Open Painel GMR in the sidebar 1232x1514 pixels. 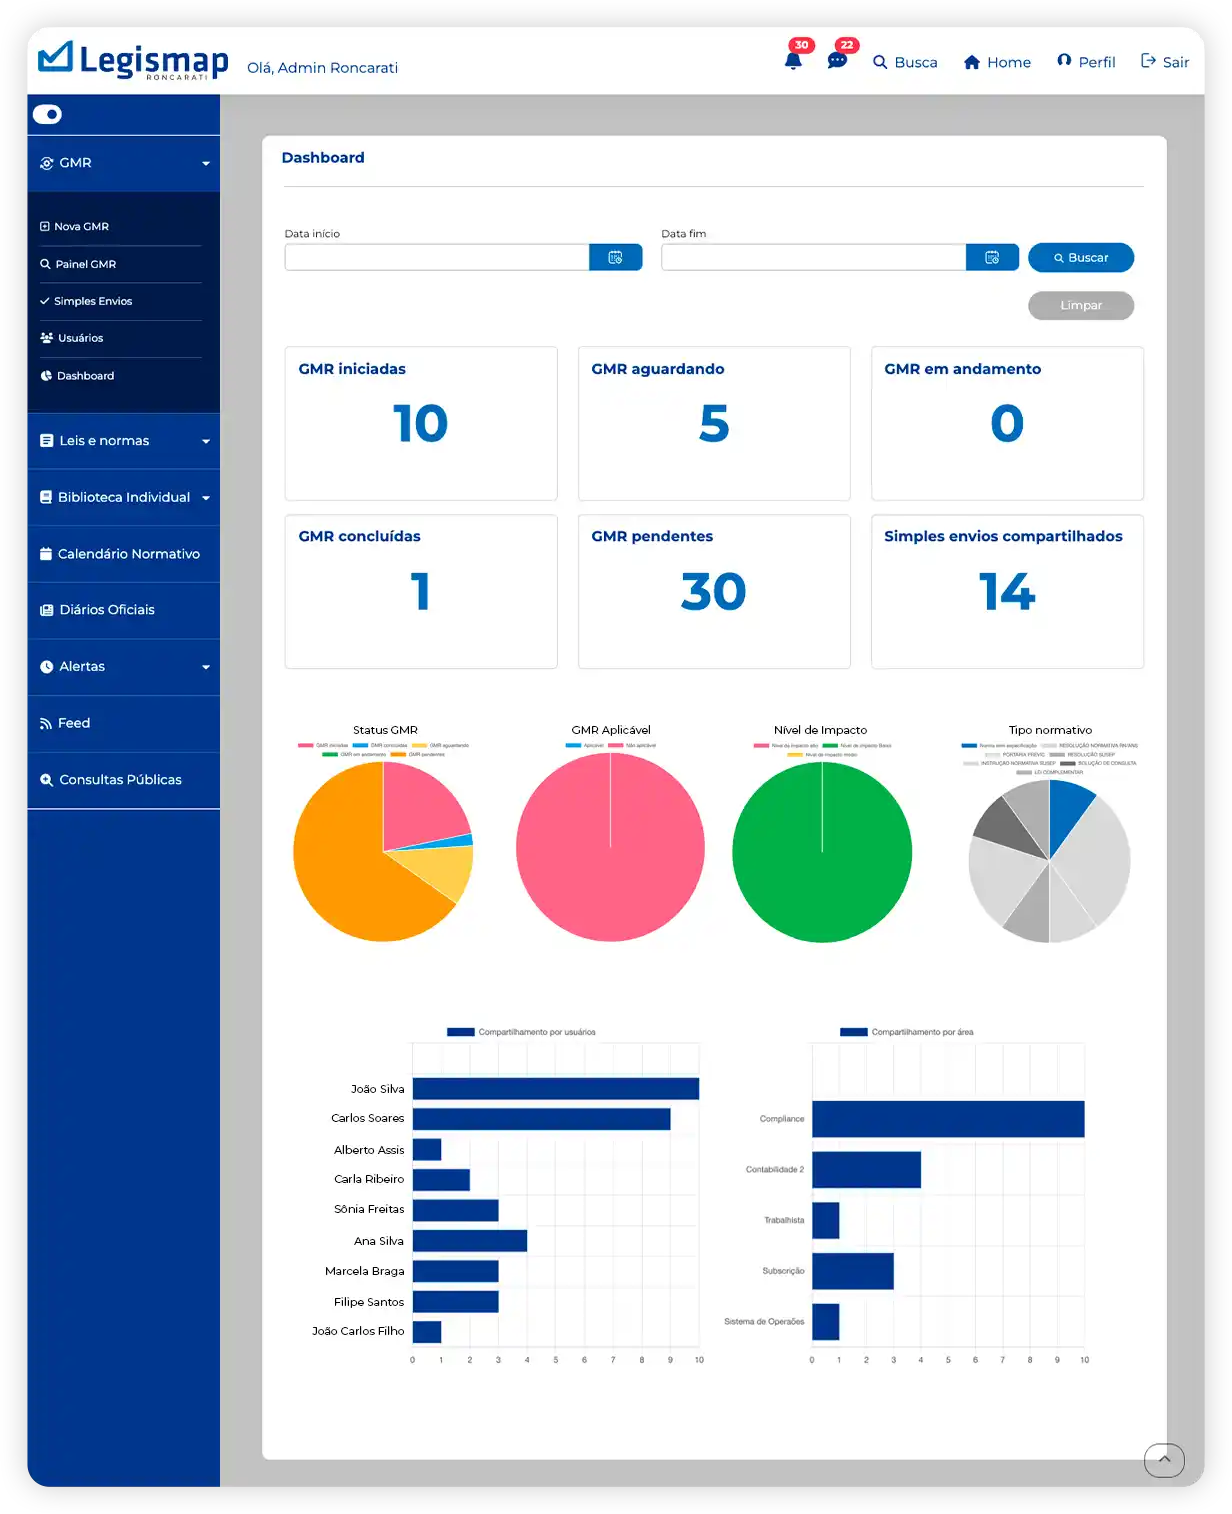click(85, 264)
